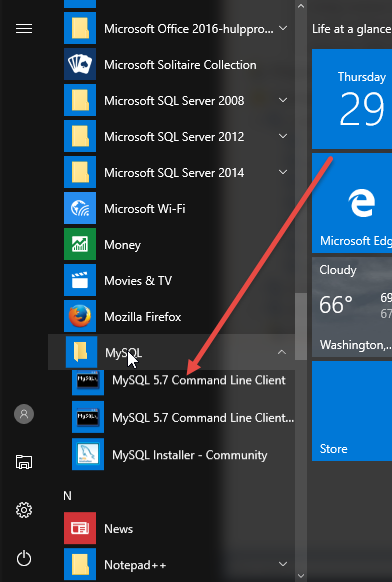Select the Mozilla Firefox label
Image resolution: width=392 pixels, height=582 pixels.
coord(143,317)
